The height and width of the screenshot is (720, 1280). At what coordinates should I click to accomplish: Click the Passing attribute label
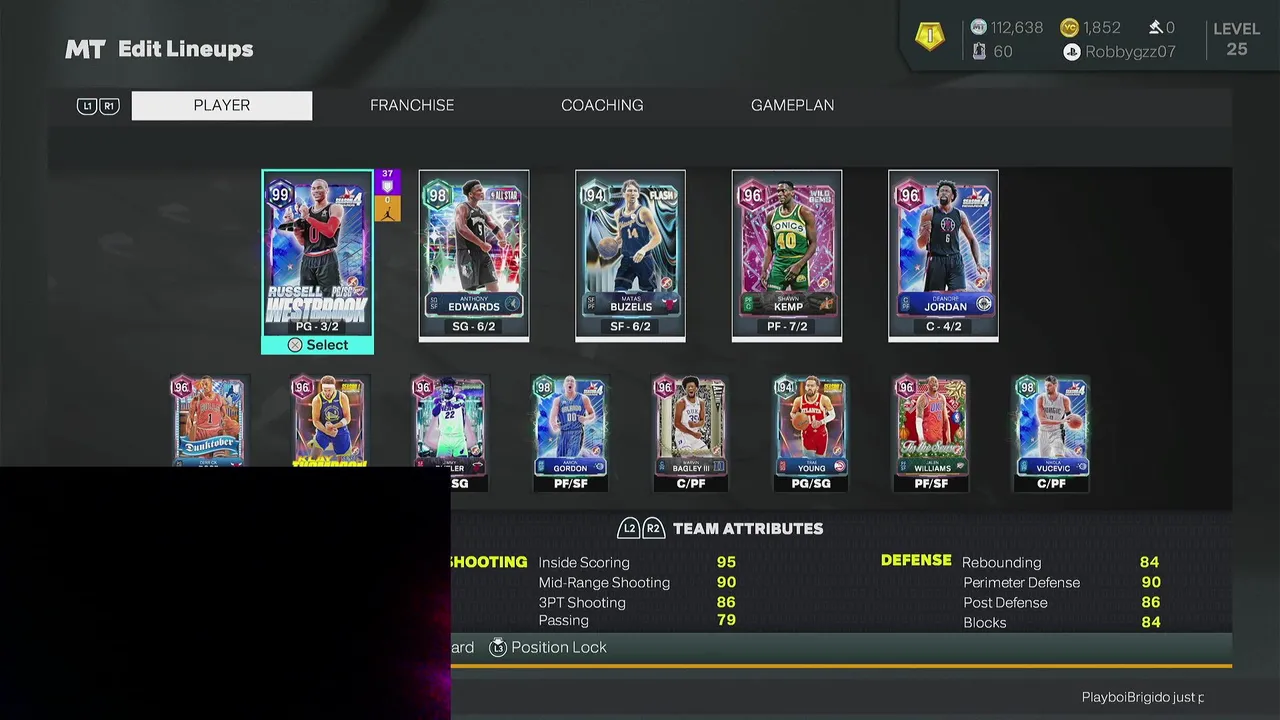click(564, 620)
